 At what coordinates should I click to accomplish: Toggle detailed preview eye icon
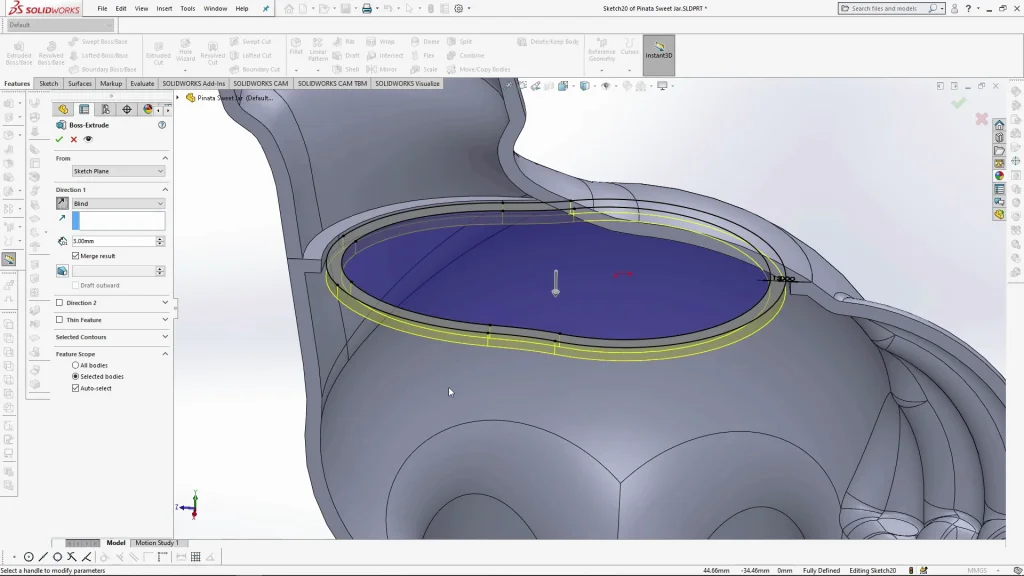click(87, 139)
